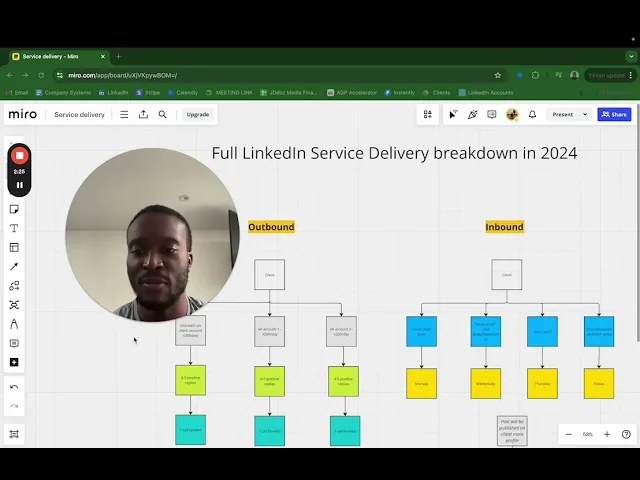Open the Email bookmark

tap(17, 93)
